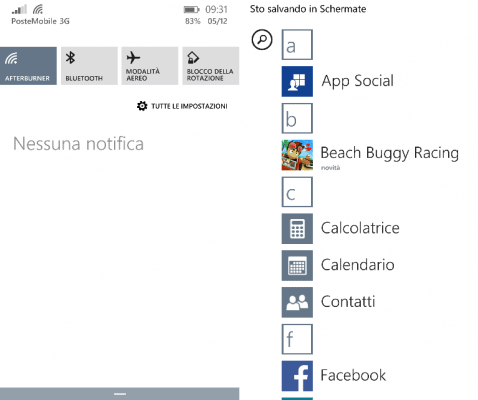Toggle the AFTERBURNER Wi-Fi quick action
The image size is (478, 400).
point(28,66)
